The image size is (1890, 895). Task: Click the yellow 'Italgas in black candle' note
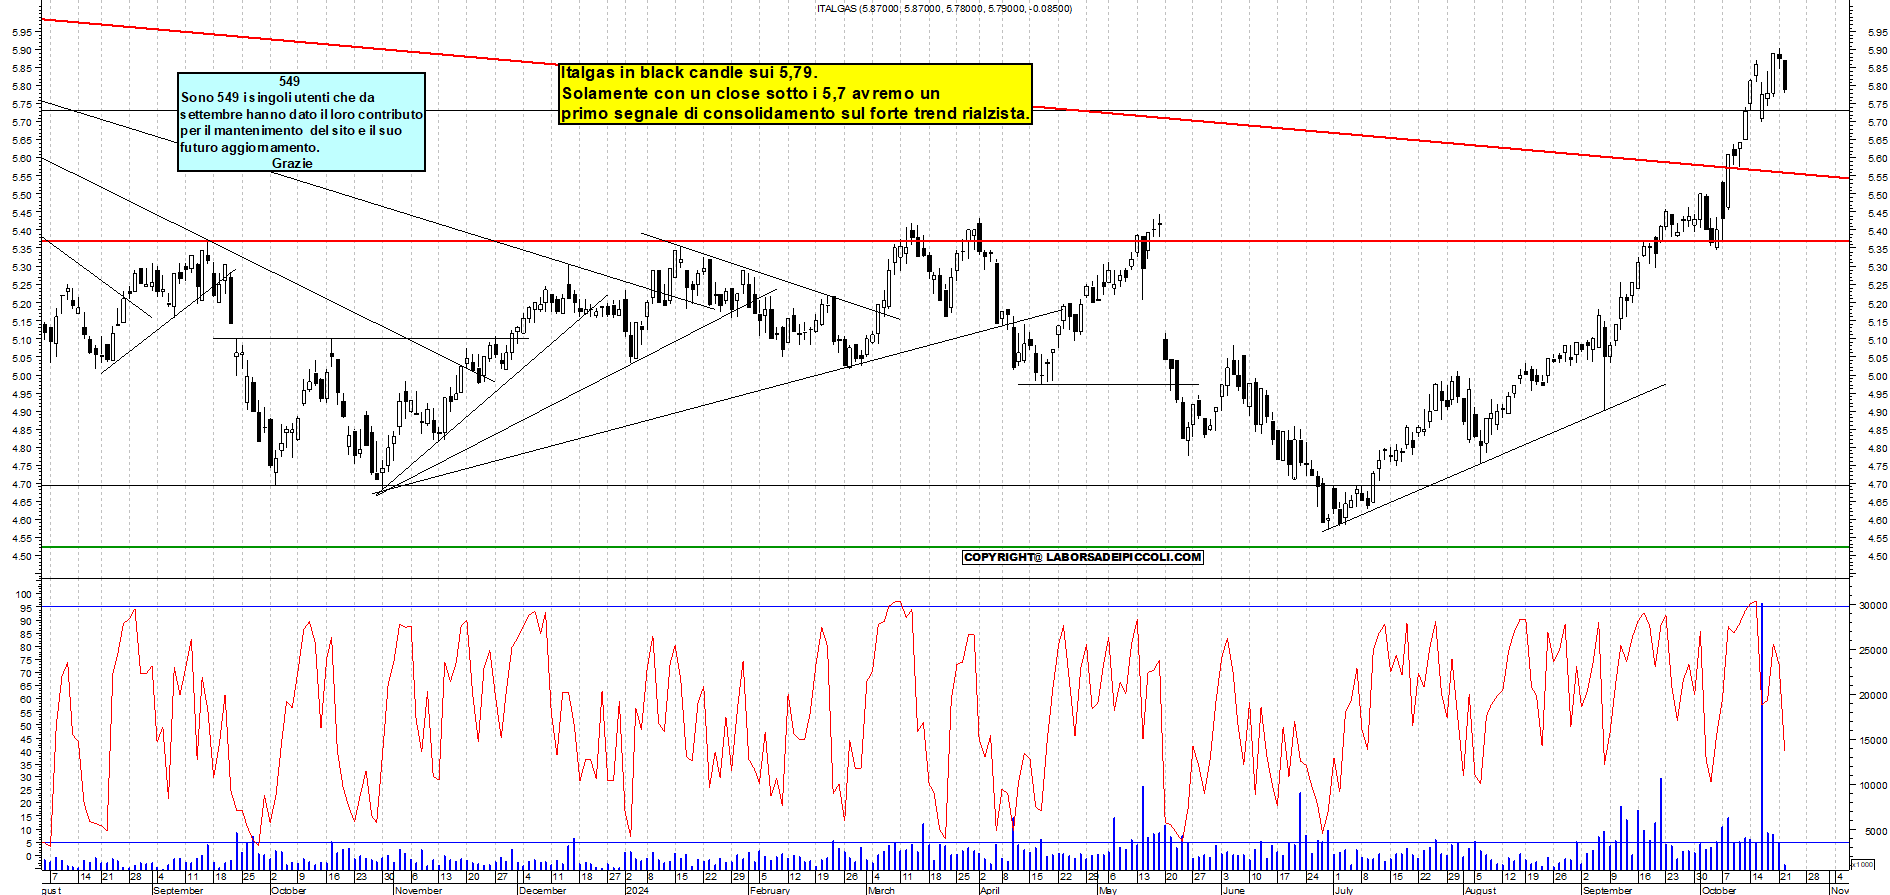(795, 93)
